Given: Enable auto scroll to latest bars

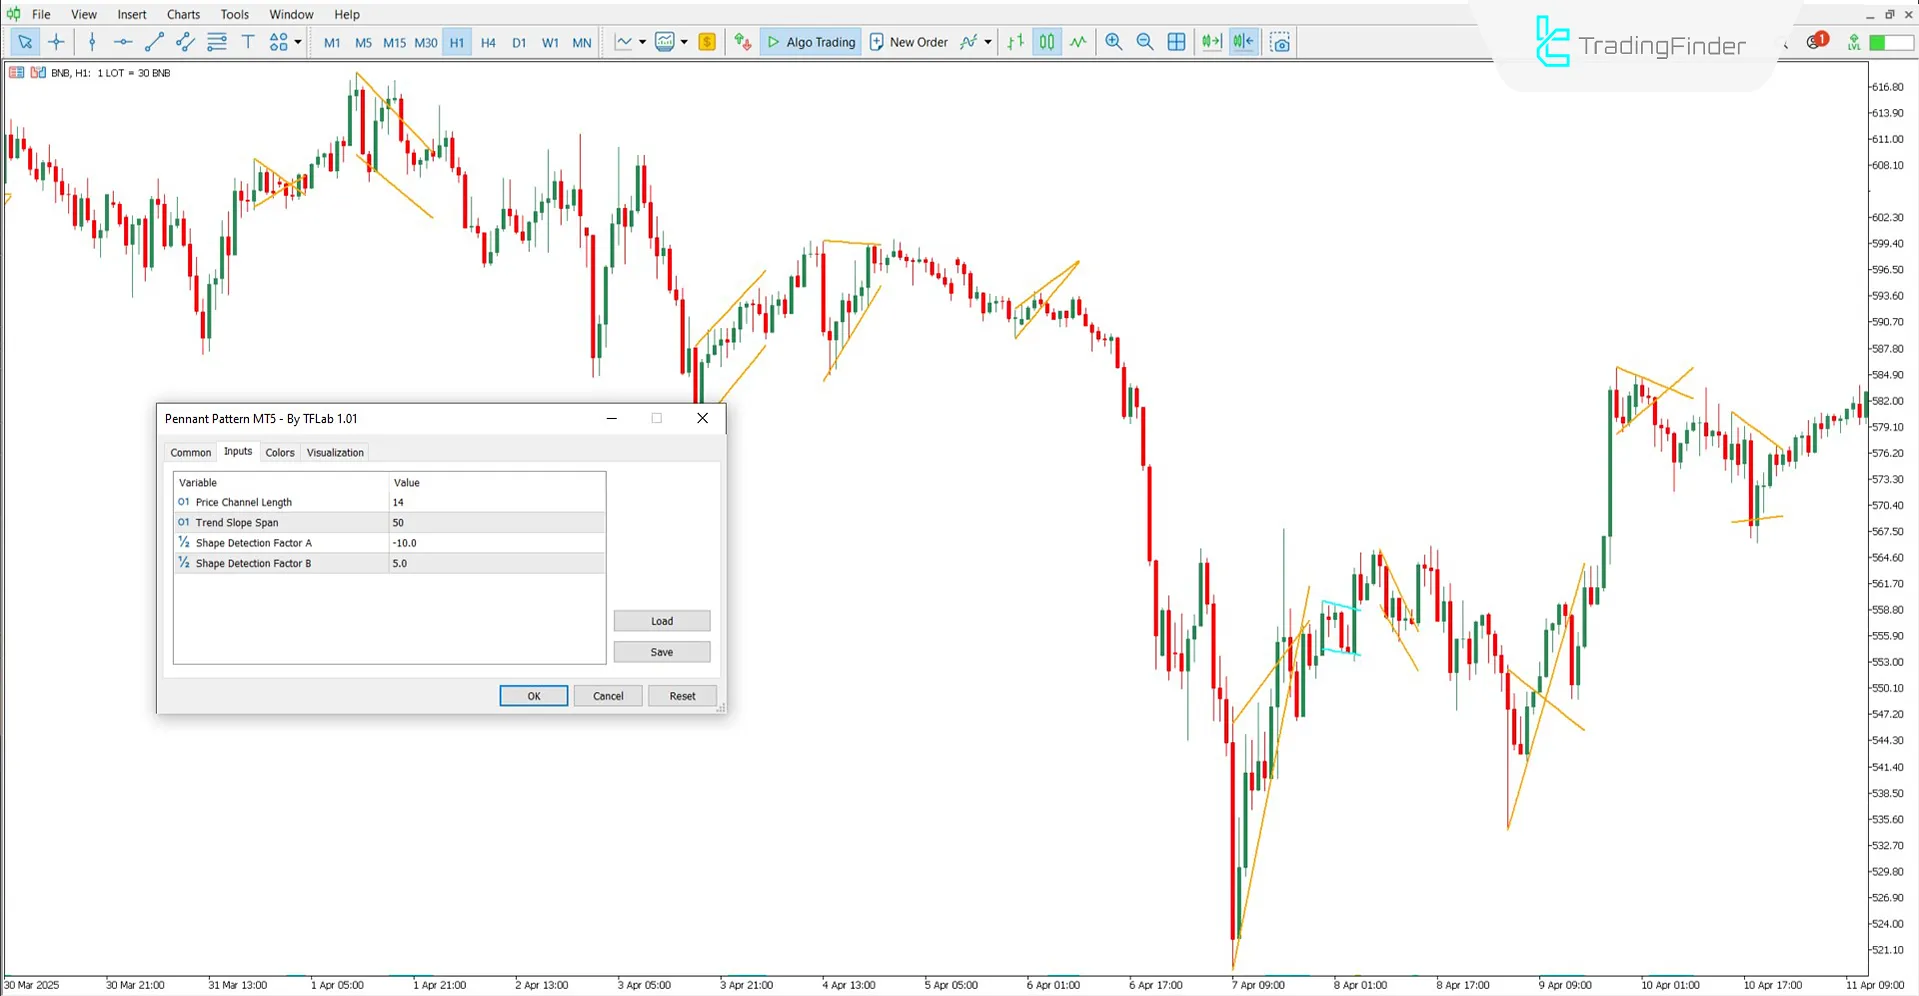Looking at the screenshot, I should click(1211, 42).
